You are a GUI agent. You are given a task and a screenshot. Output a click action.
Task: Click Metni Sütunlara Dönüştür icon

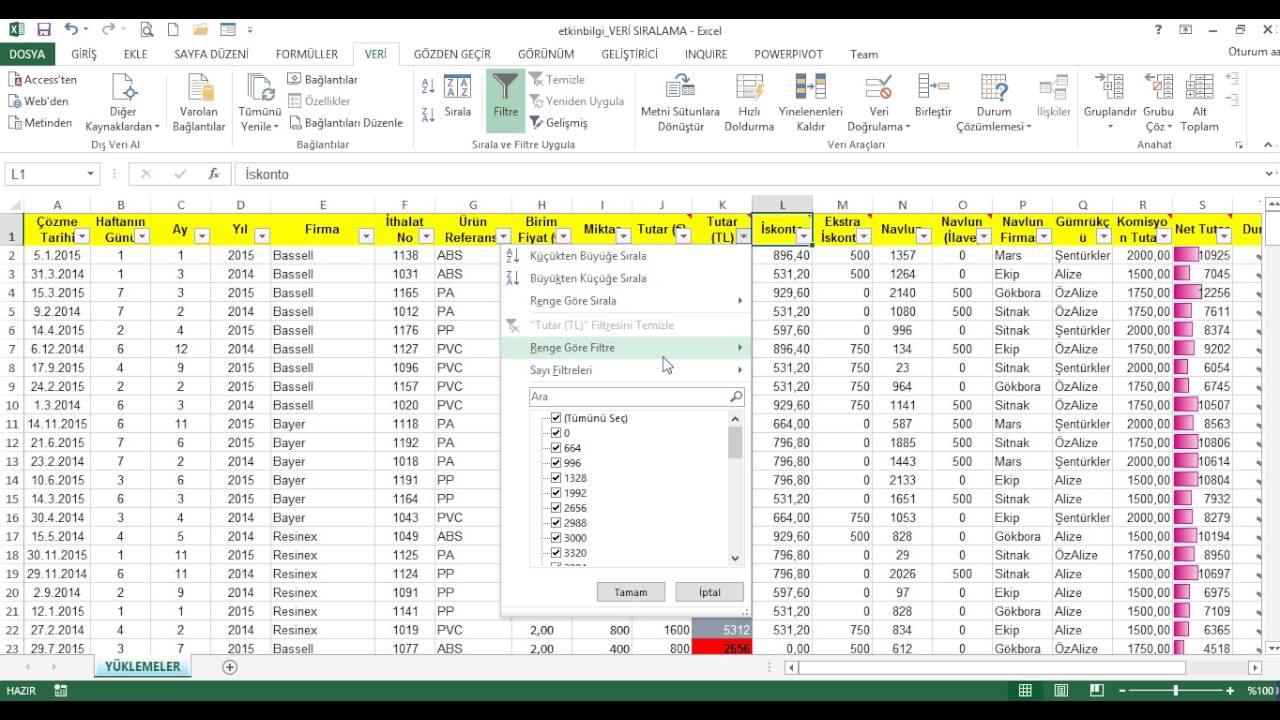click(x=680, y=87)
